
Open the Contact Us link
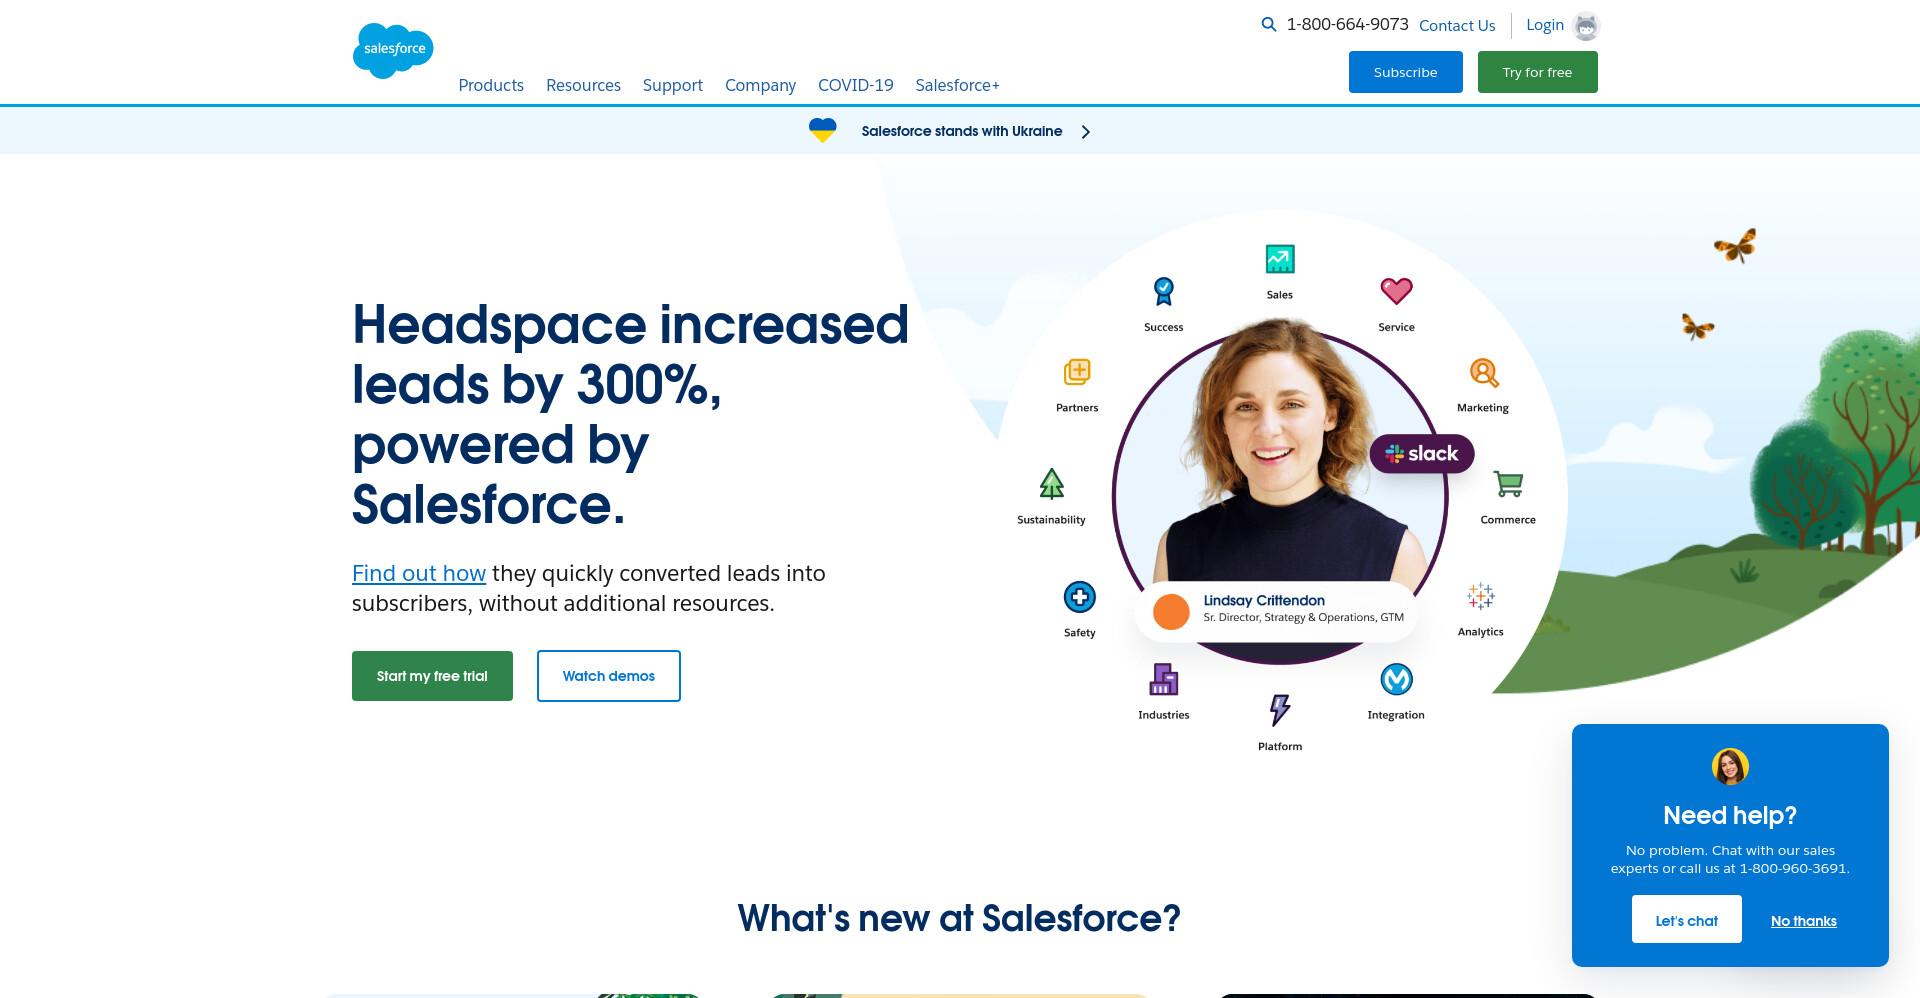coord(1457,25)
